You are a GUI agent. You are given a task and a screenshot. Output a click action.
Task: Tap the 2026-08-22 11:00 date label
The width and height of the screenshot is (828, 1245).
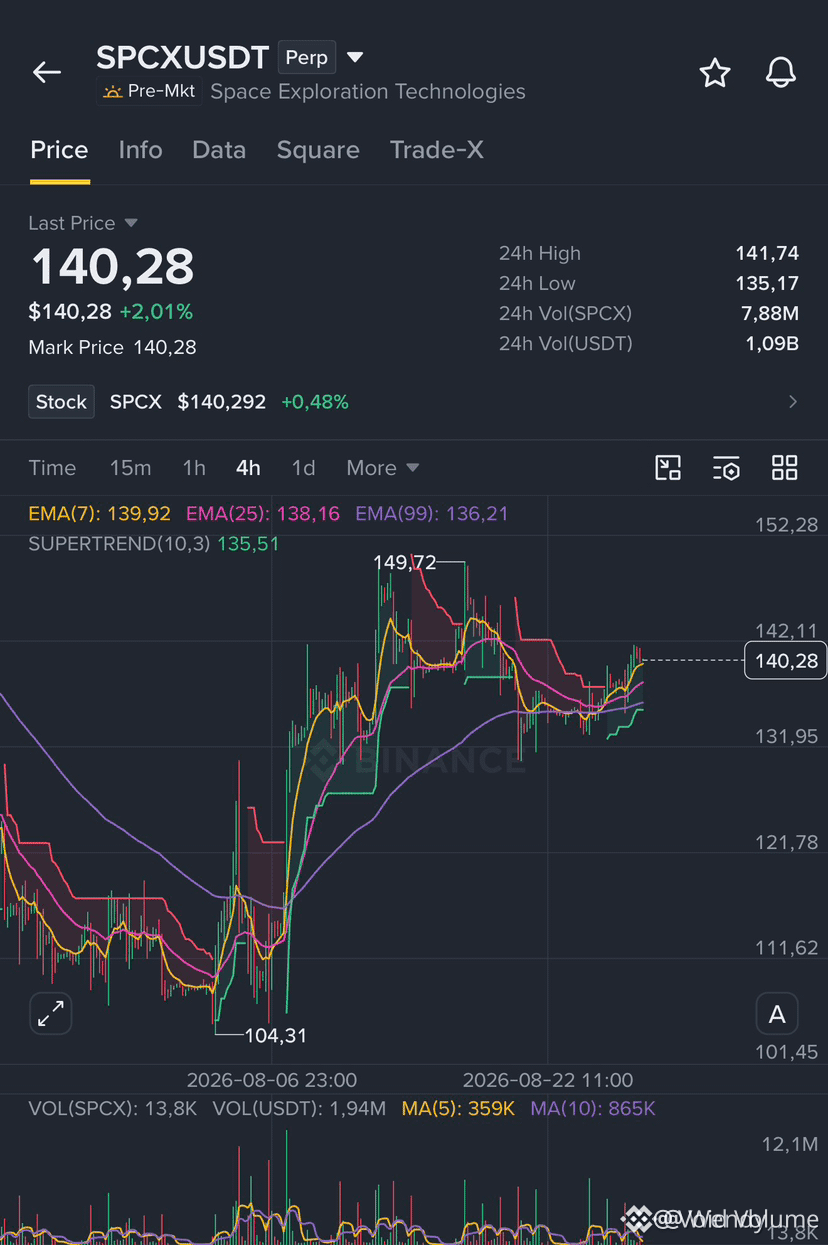548,1080
